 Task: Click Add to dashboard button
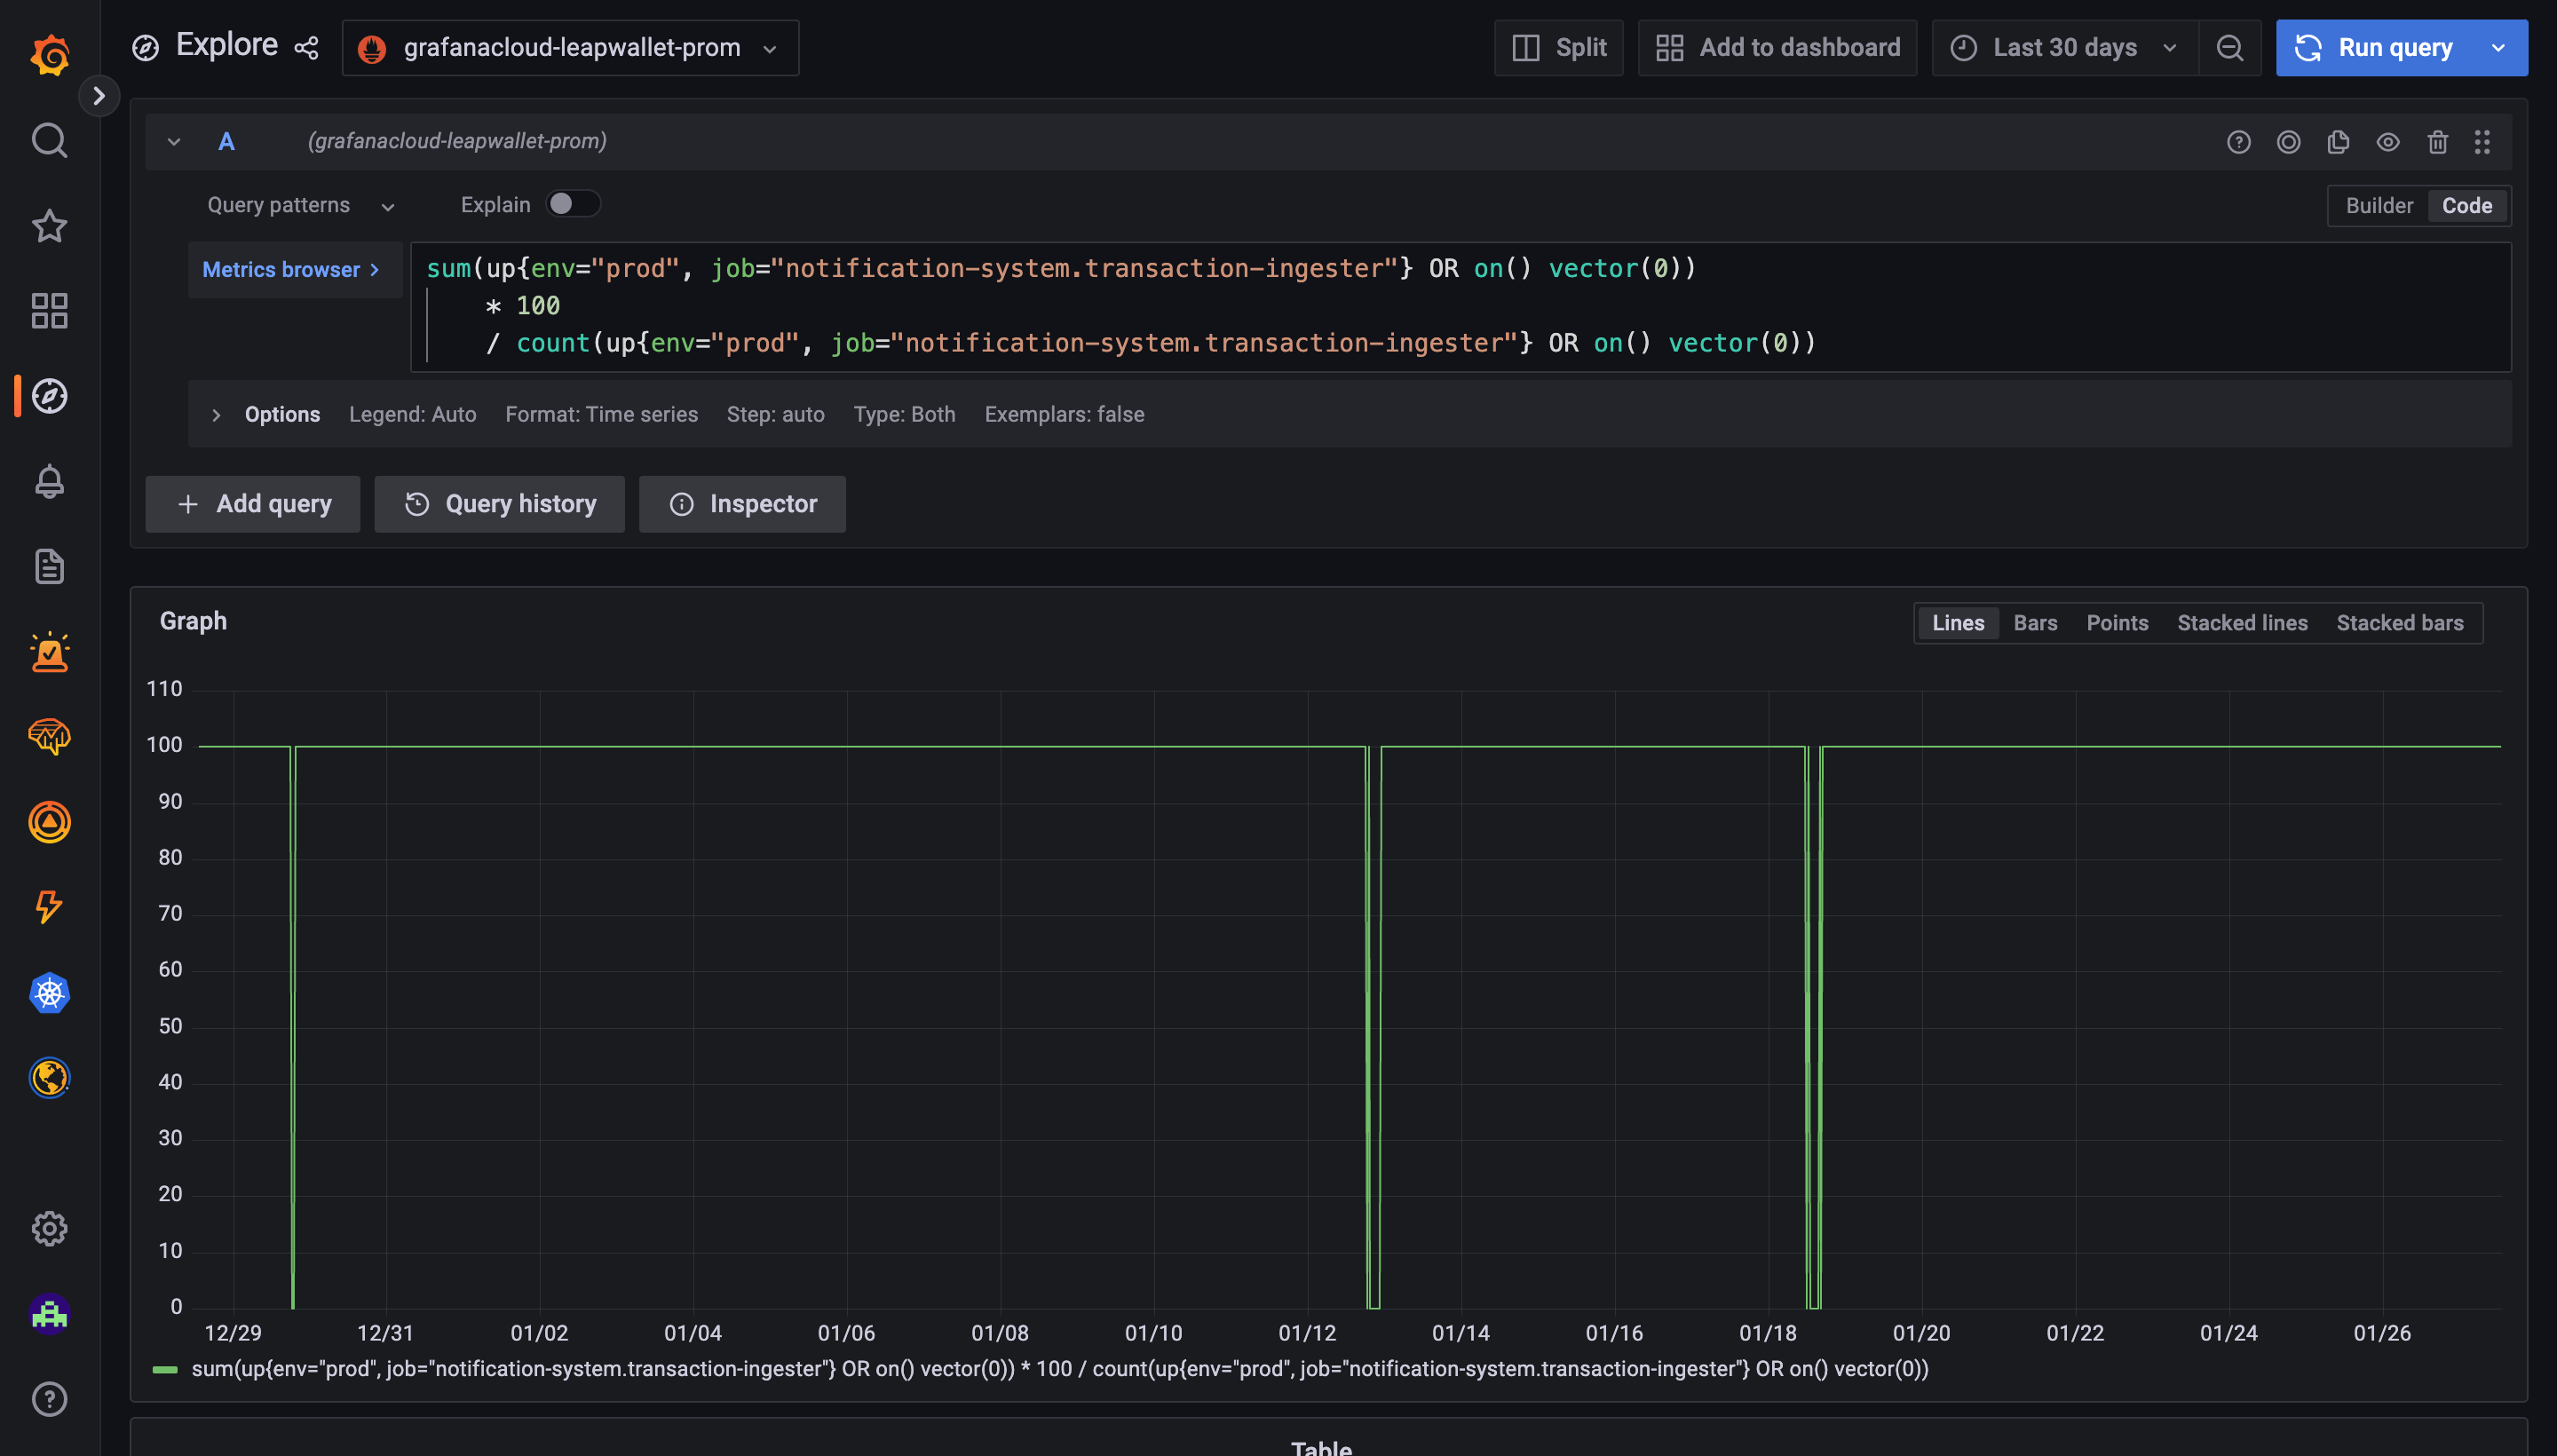1777,48
